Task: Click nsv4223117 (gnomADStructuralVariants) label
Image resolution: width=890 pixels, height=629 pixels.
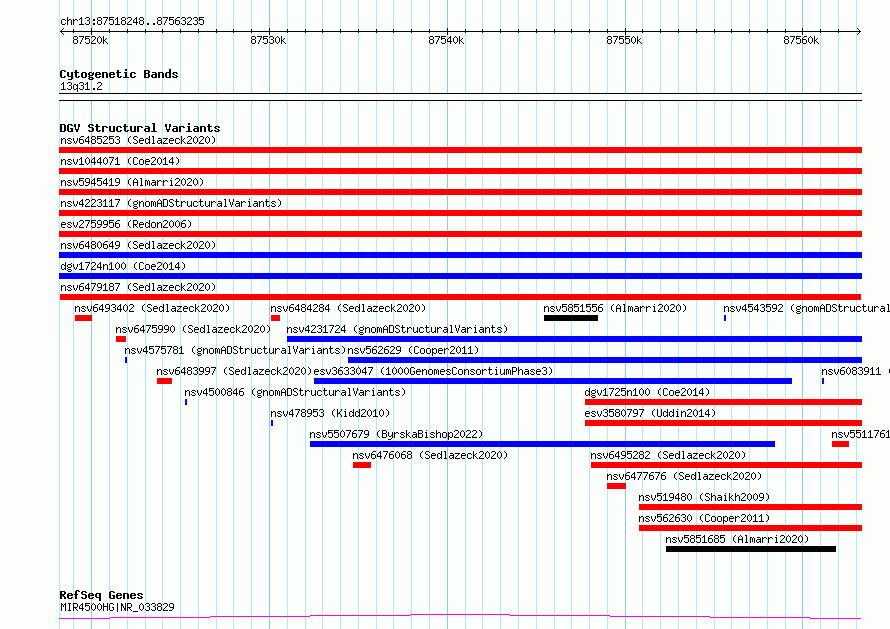Action: click(x=171, y=203)
